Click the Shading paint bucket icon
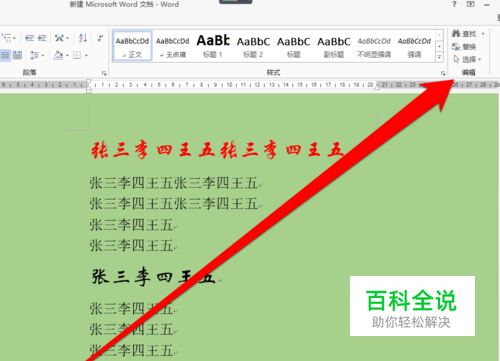 (x=58, y=55)
